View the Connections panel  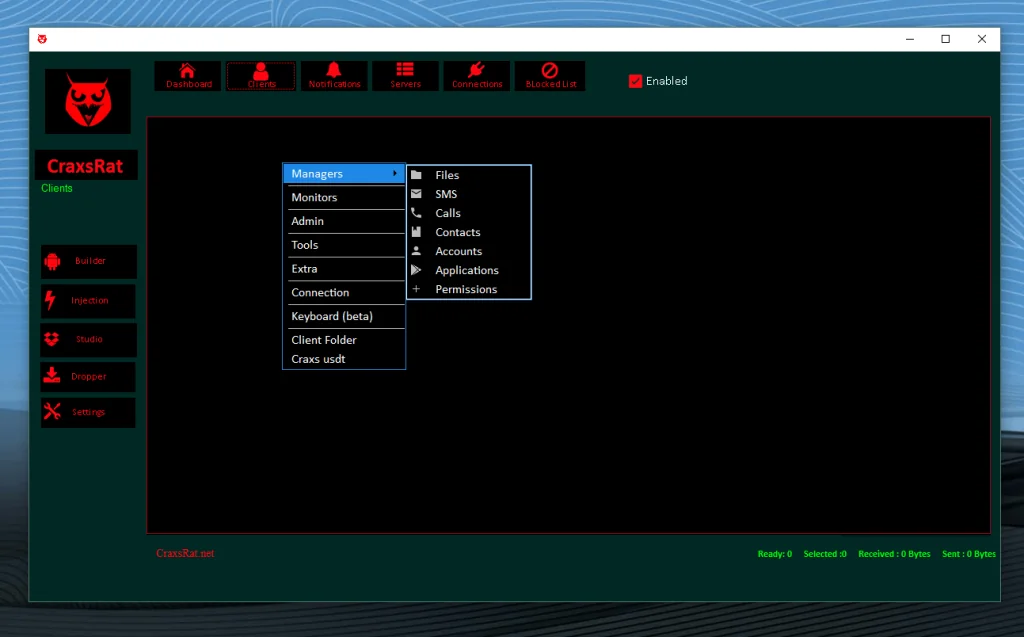pyautogui.click(x=477, y=76)
